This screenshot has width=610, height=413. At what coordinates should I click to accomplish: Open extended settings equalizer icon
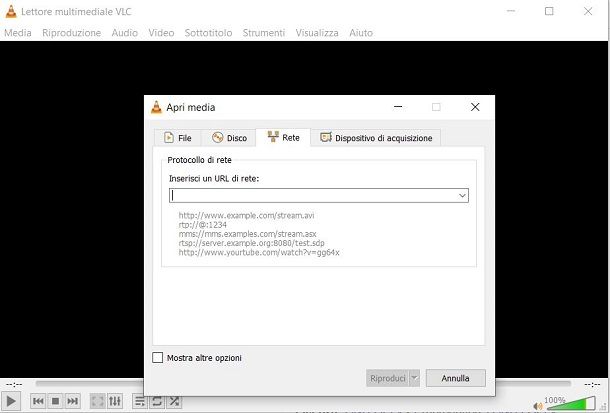coord(115,401)
